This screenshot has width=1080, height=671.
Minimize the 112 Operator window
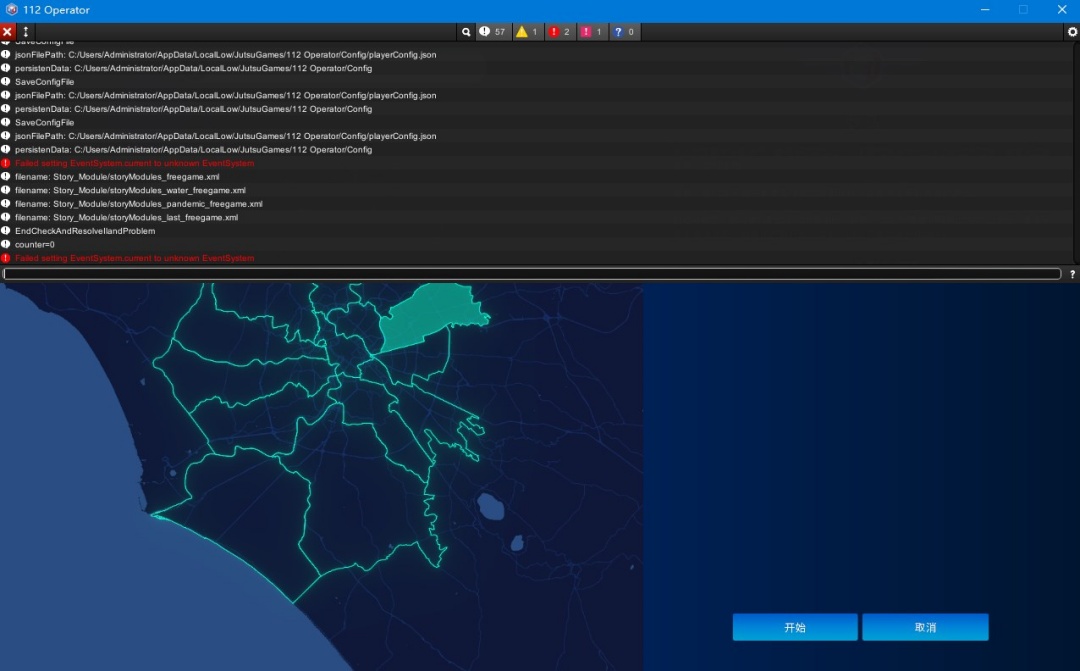click(x=985, y=10)
